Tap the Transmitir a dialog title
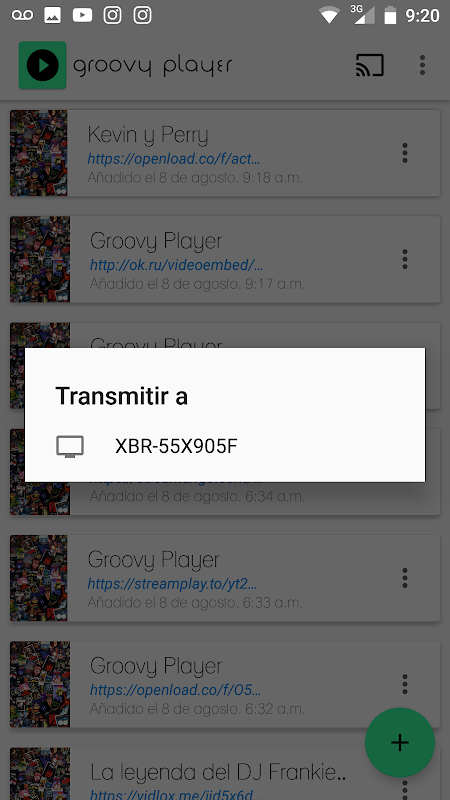Screen dimensions: 450x800 tap(121, 396)
